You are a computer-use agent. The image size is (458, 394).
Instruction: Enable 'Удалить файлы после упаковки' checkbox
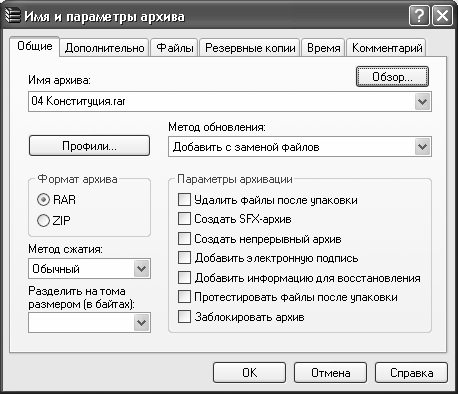(184, 200)
